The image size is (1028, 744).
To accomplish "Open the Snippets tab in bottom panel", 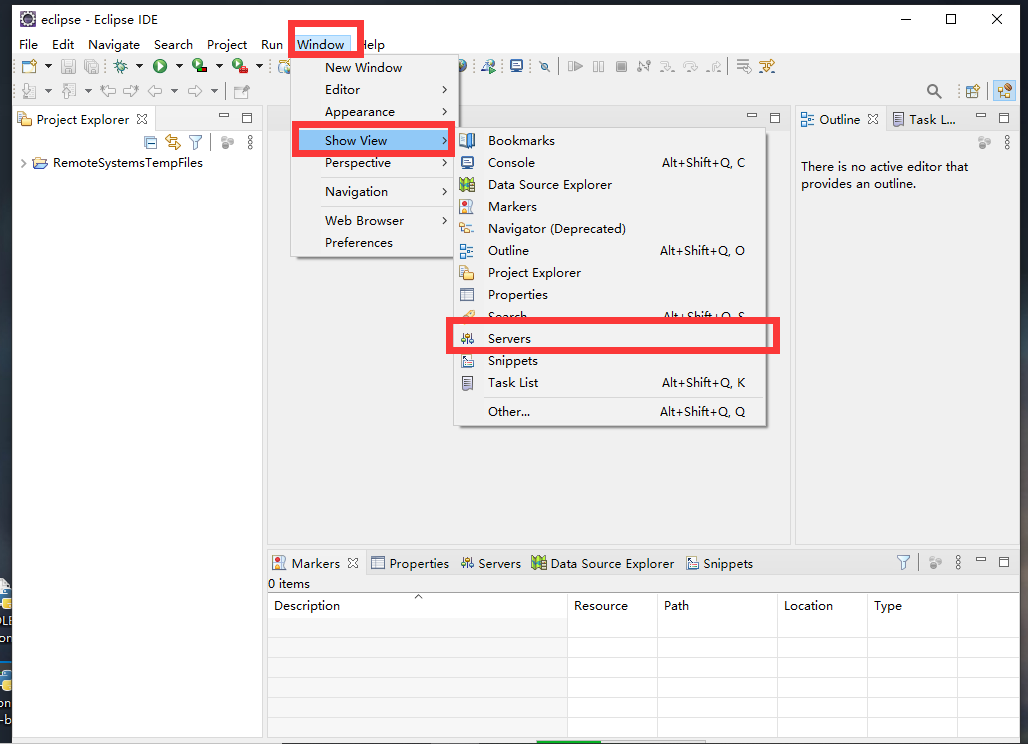I will [x=719, y=563].
